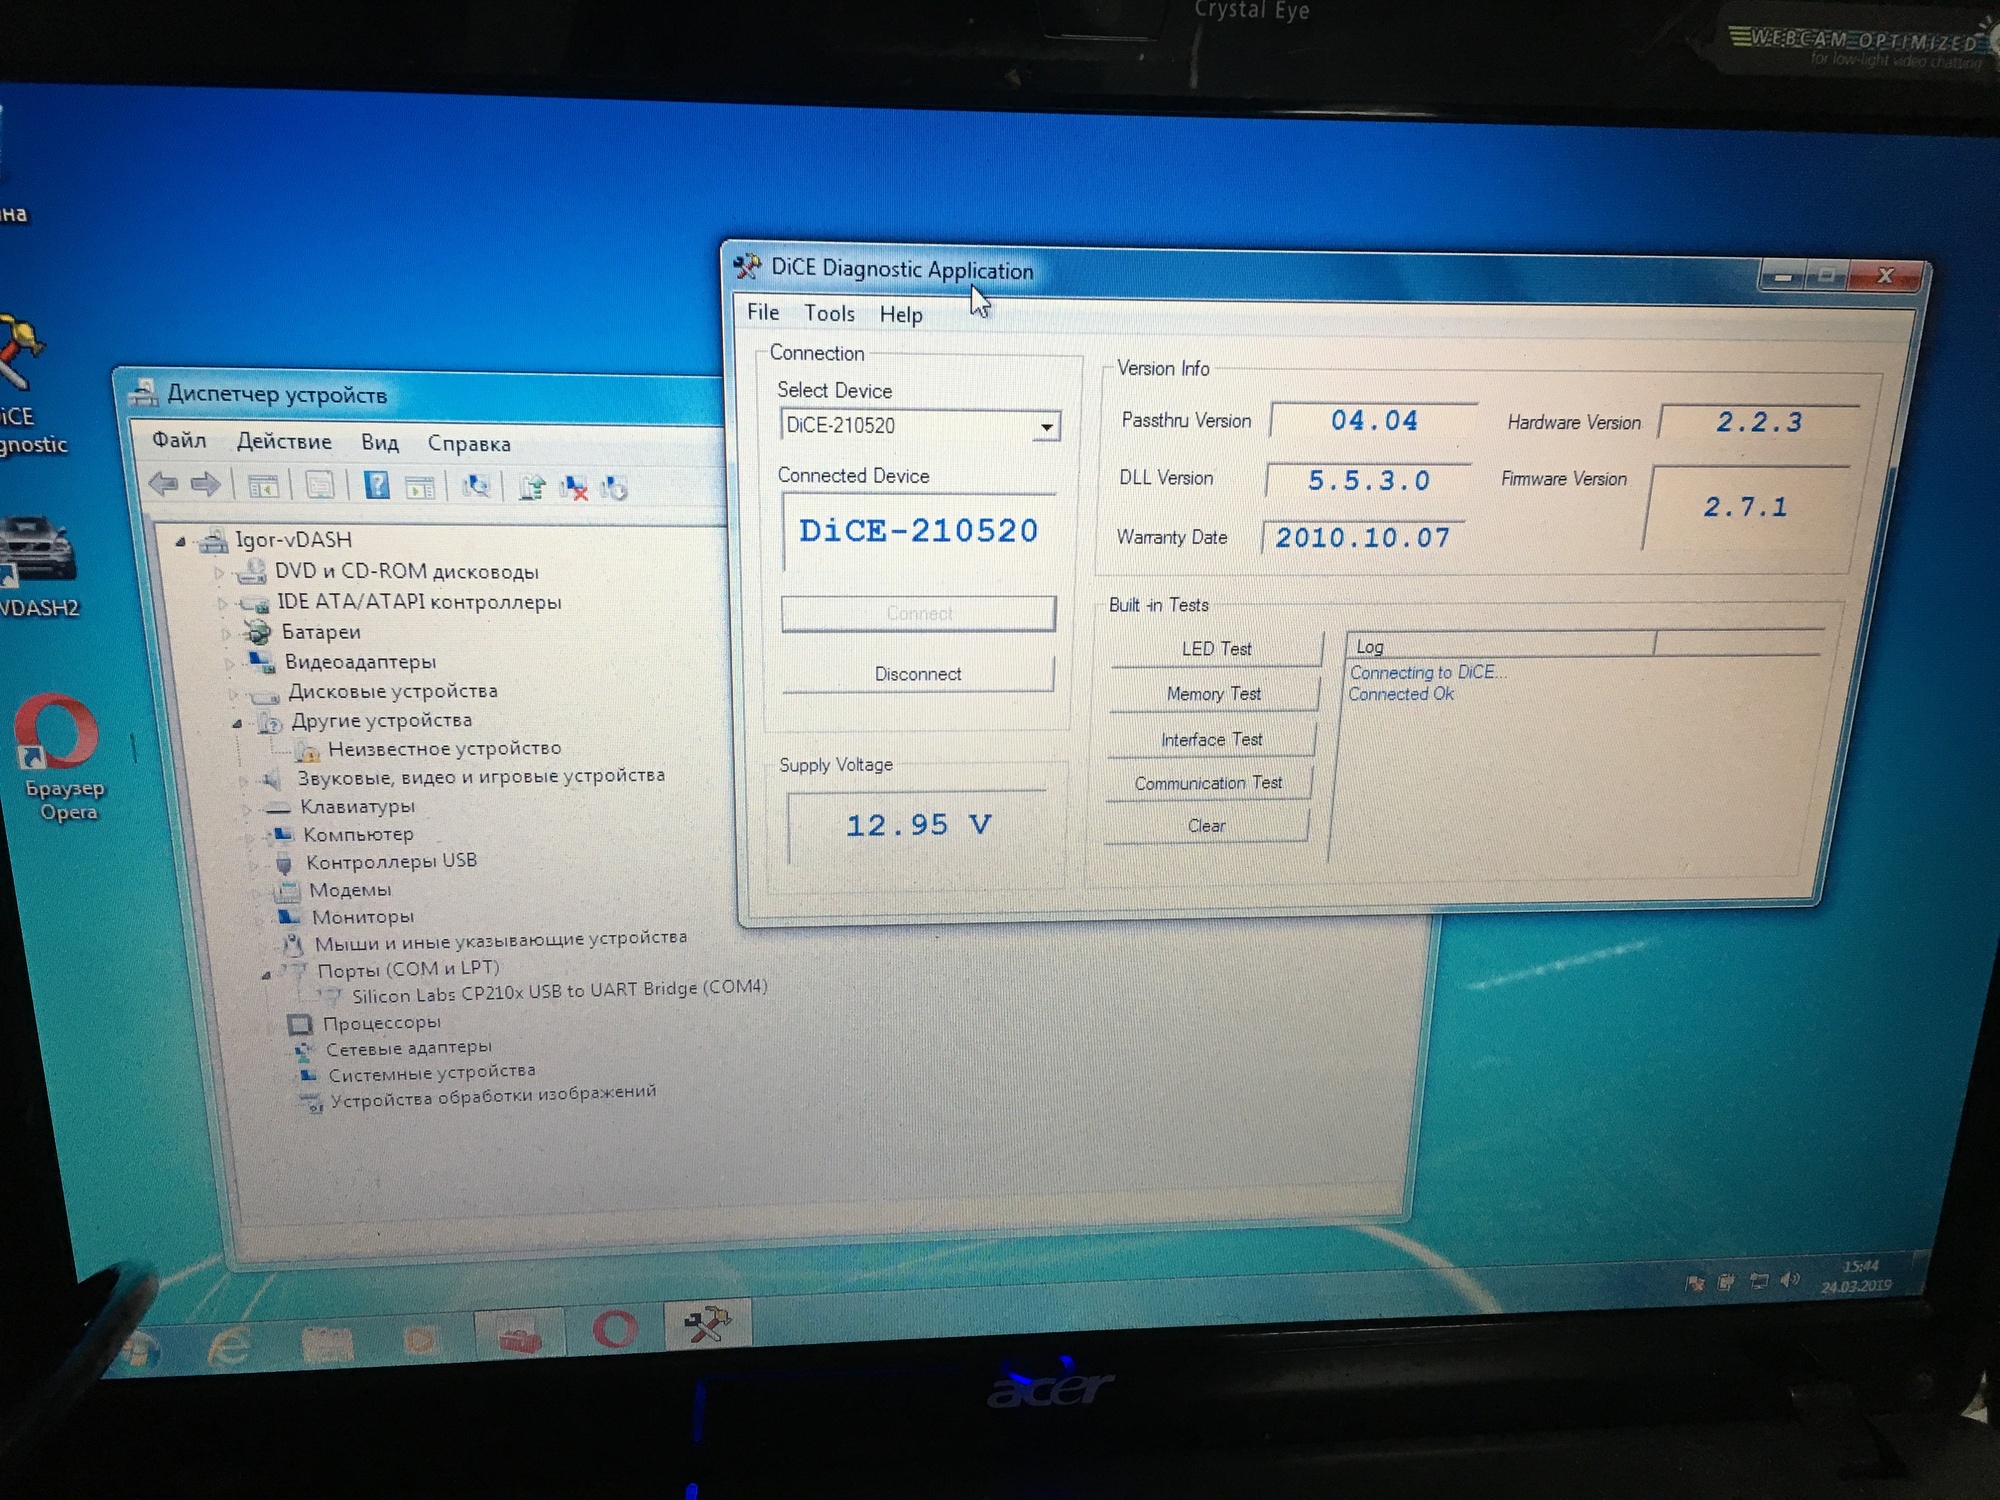Image resolution: width=2000 pixels, height=1500 pixels.
Task: Collapse Другие устройства tree node
Action: [237, 722]
